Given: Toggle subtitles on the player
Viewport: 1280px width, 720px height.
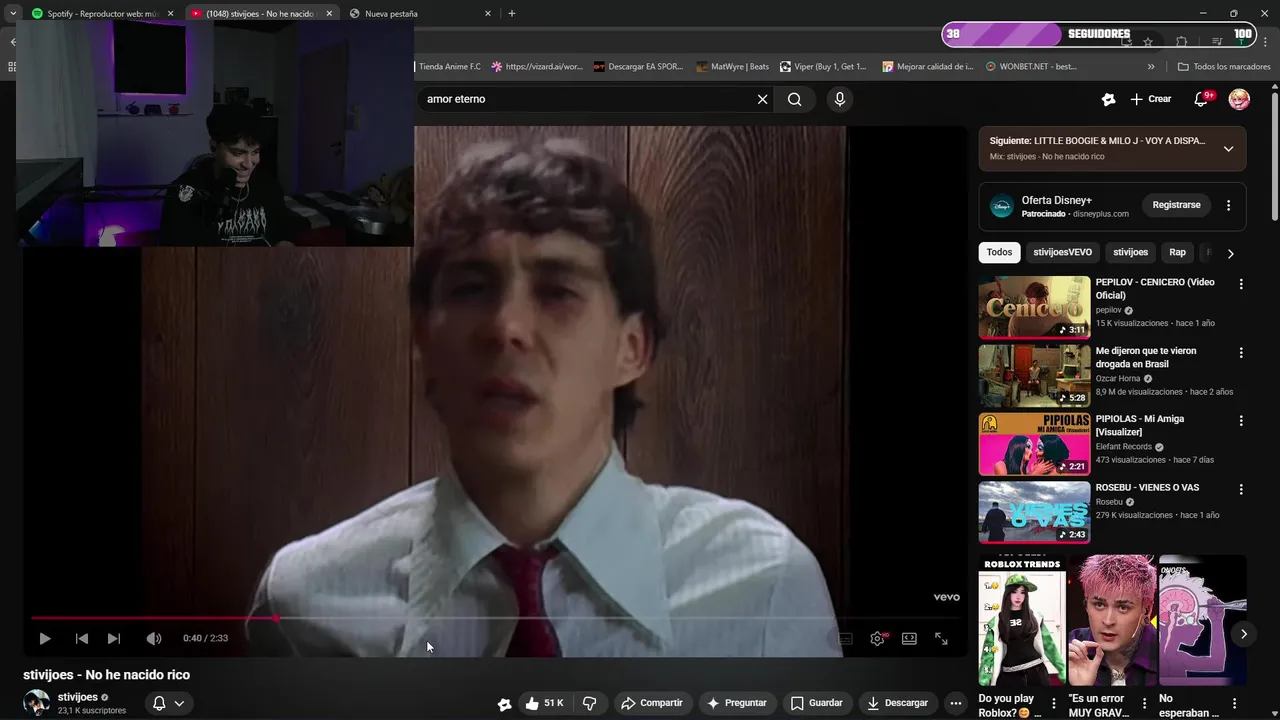Looking at the screenshot, I should [845, 638].
